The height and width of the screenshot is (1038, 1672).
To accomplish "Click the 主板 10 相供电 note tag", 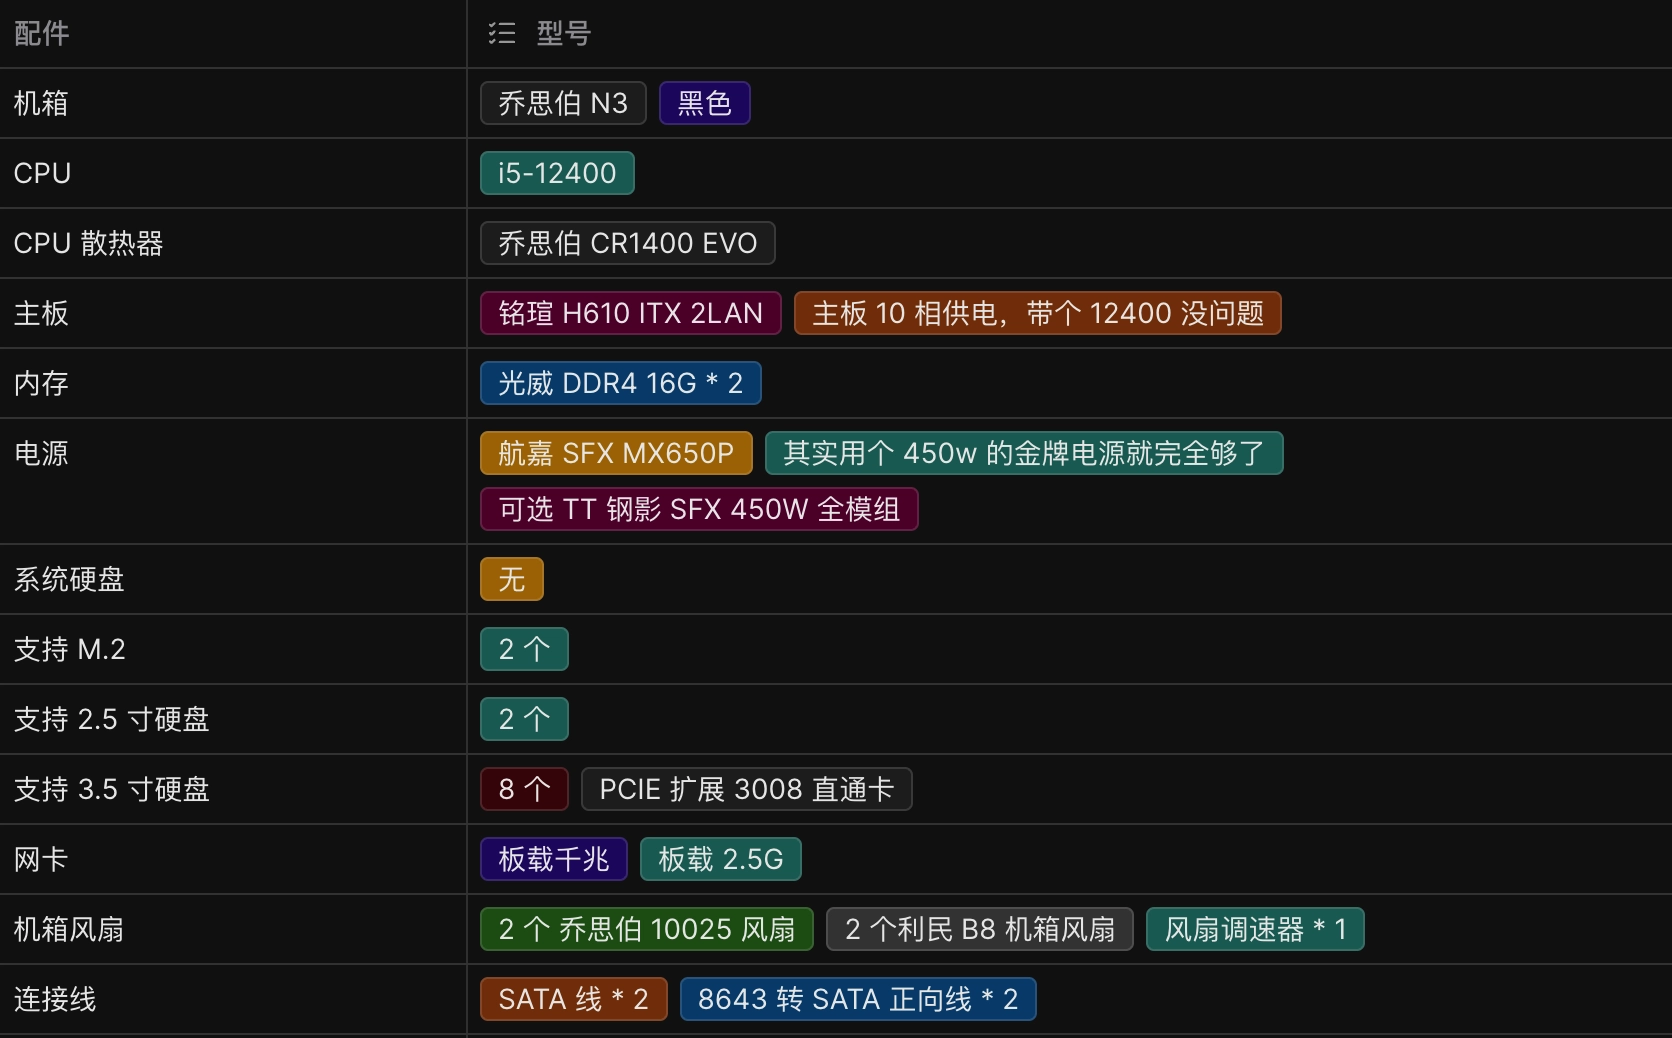I will pos(1038,313).
